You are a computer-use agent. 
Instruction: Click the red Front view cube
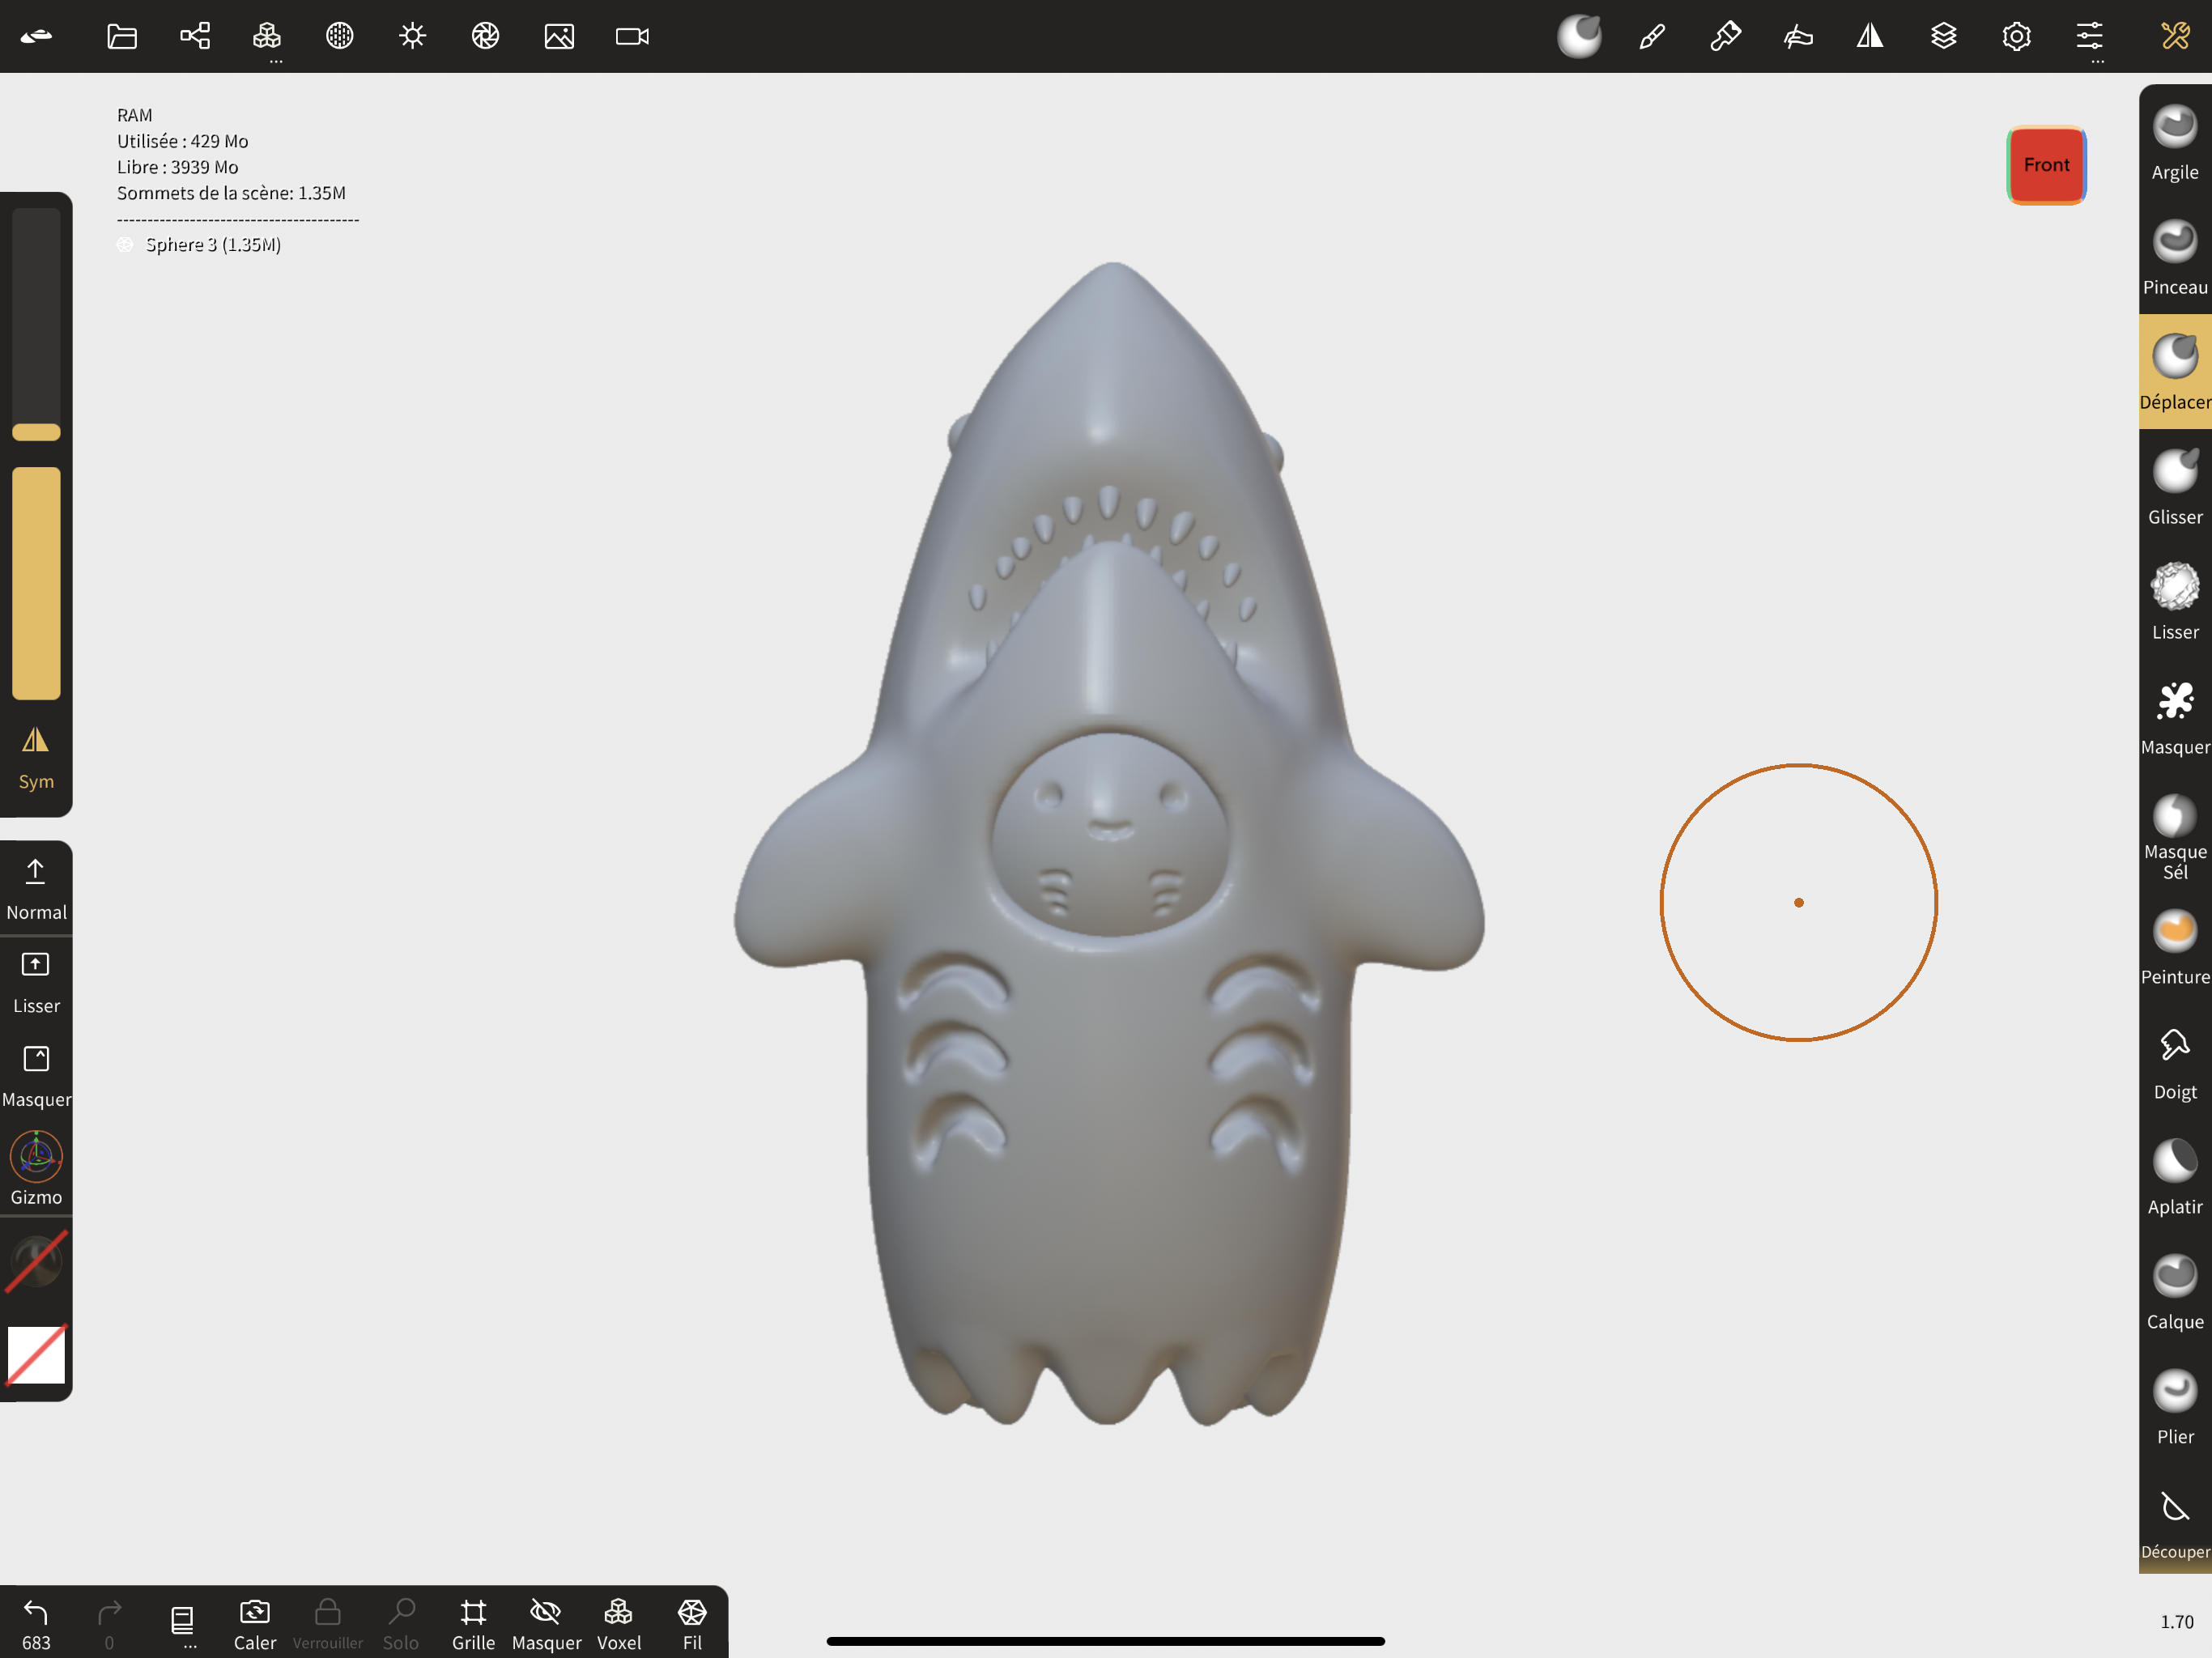click(x=2046, y=165)
